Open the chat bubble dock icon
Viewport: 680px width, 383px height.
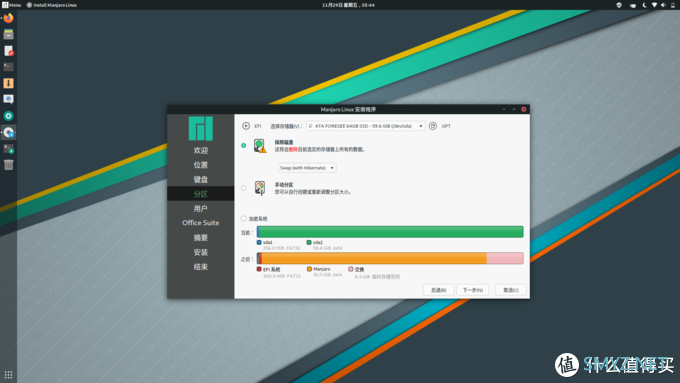[8, 99]
